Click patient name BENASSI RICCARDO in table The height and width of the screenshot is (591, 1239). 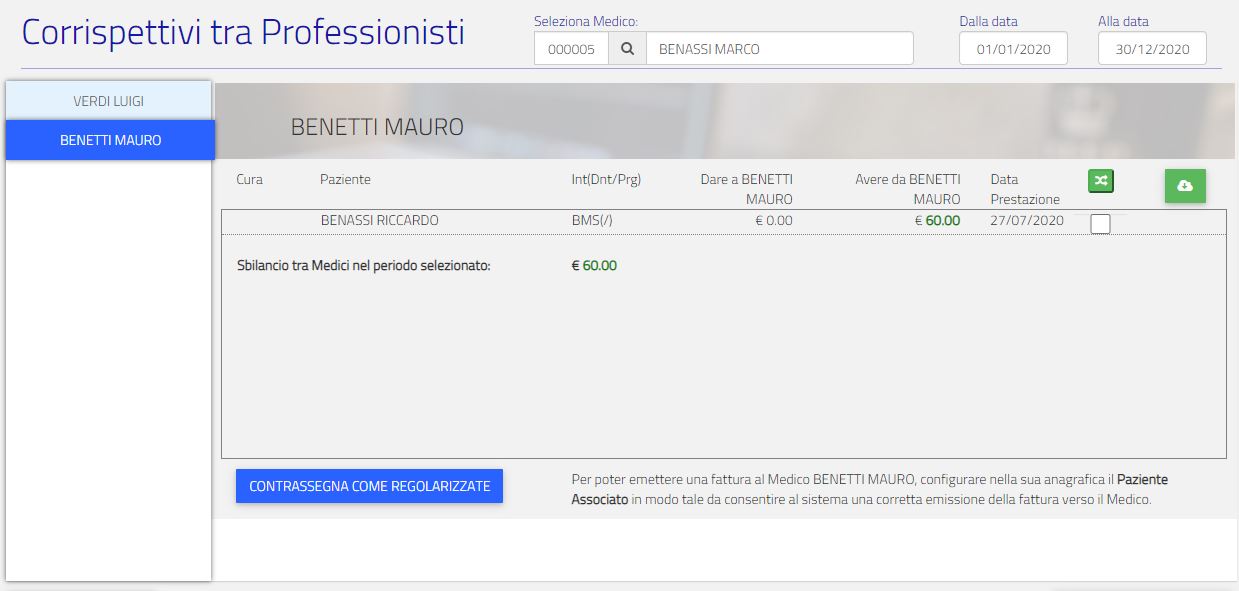[379, 220]
